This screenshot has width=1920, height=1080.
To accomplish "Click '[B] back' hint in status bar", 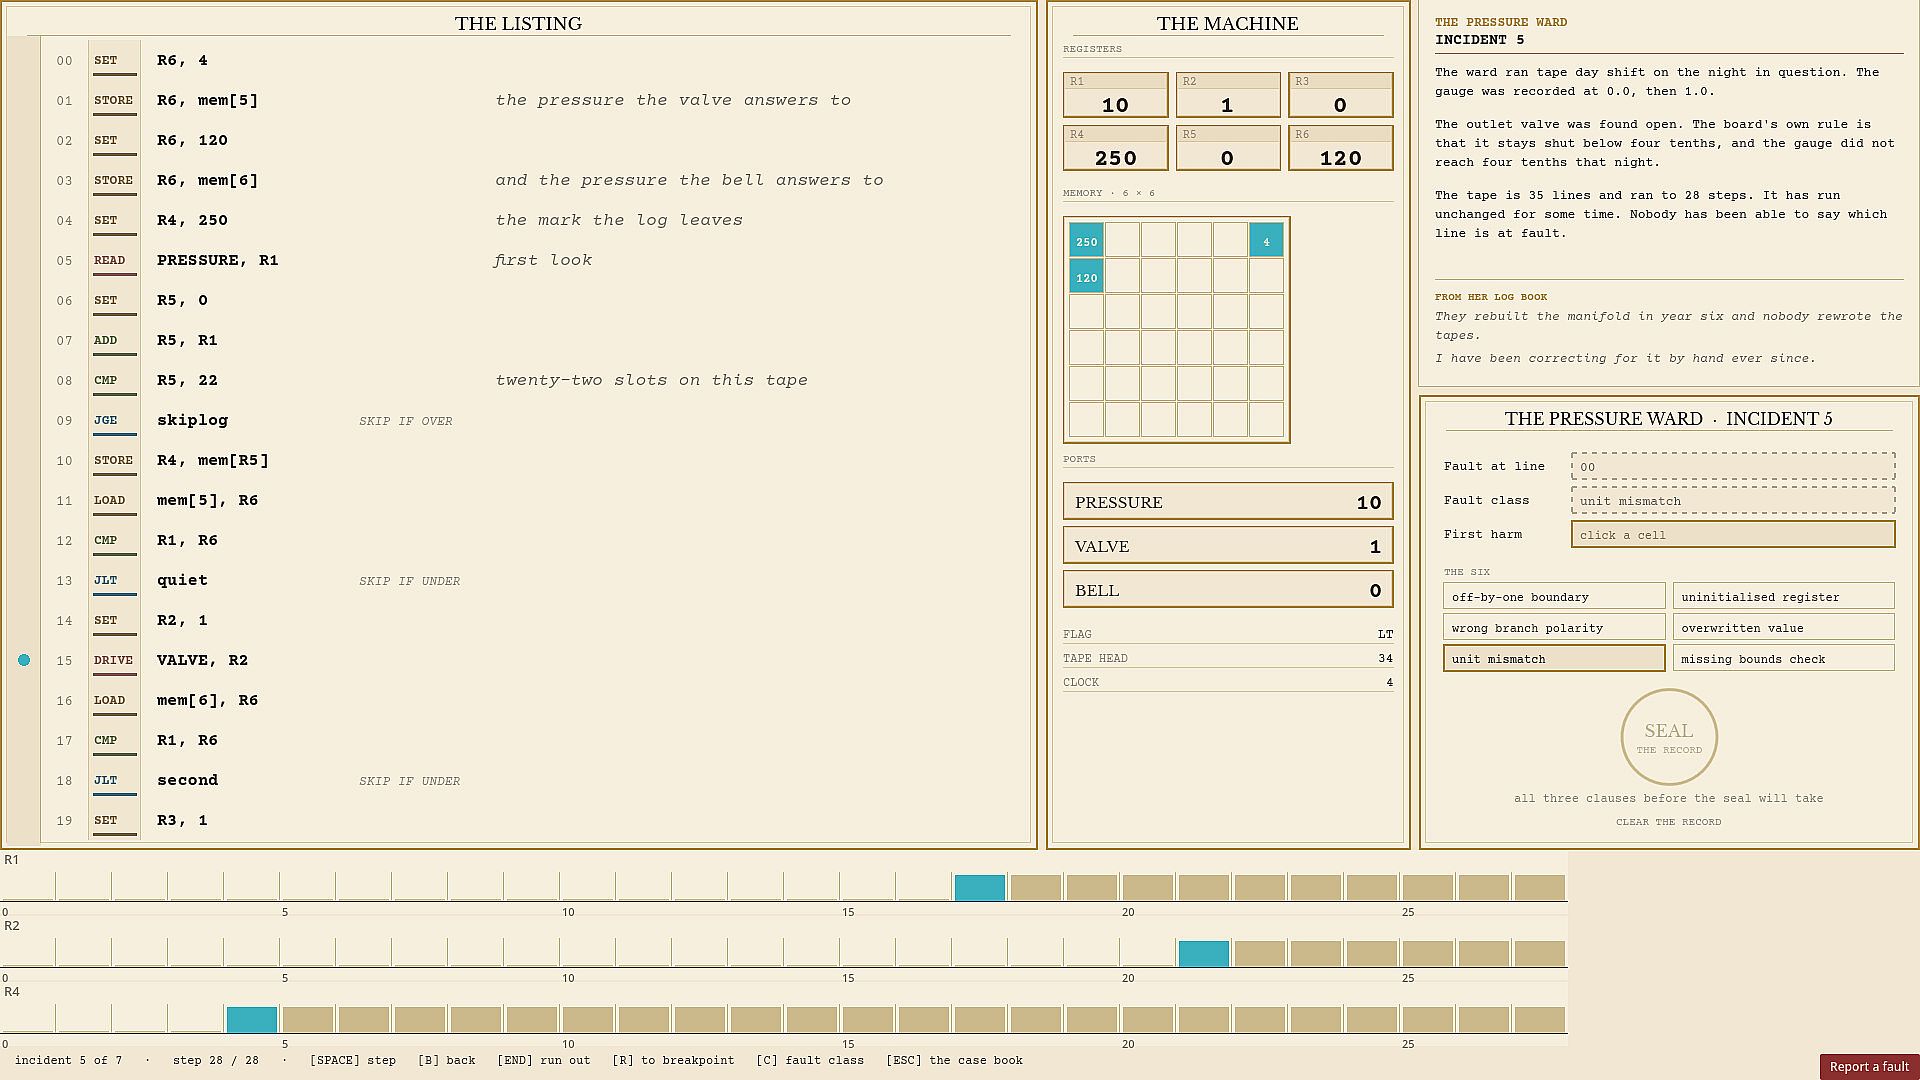I will coord(447,1060).
